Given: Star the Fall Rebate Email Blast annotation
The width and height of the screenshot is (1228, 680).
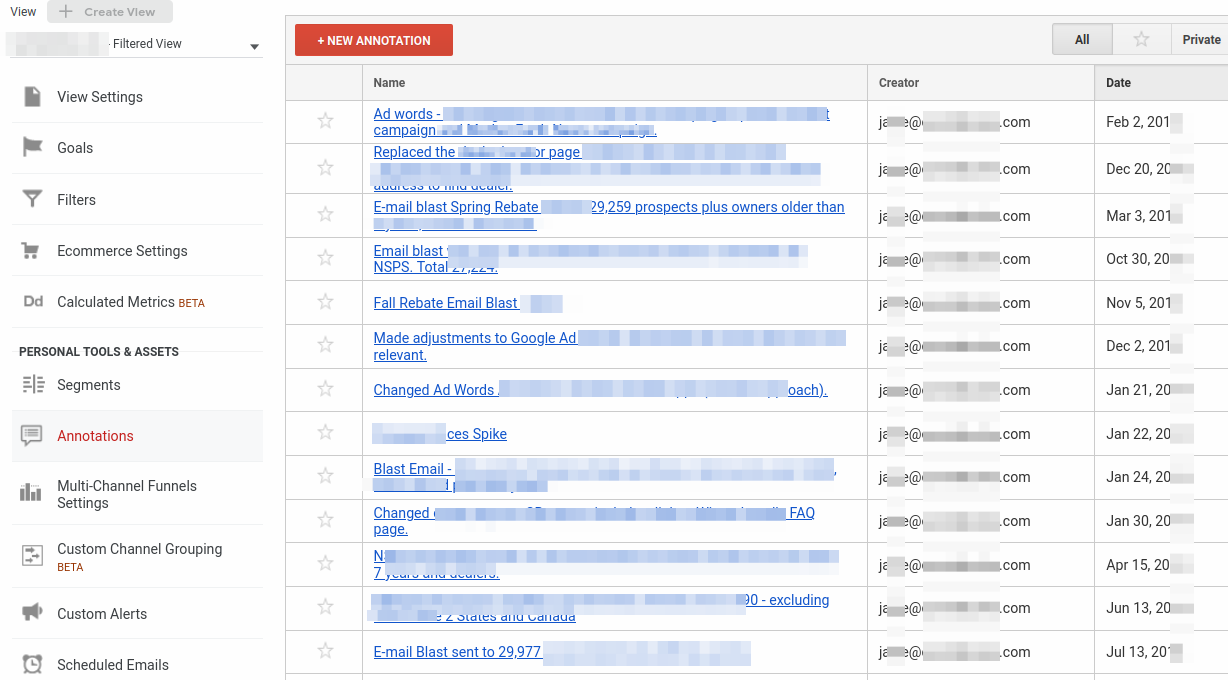Looking at the screenshot, I should [x=325, y=302].
